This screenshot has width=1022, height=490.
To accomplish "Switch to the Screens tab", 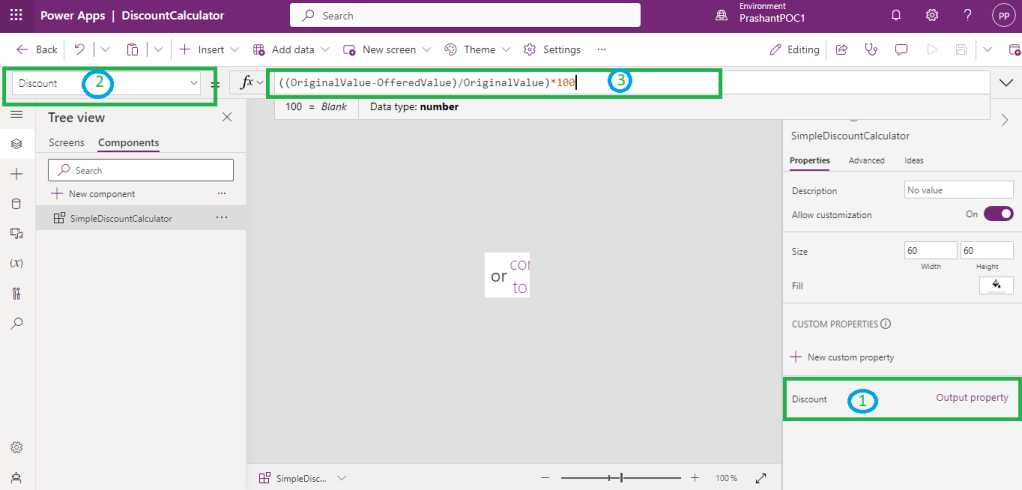I will tap(66, 143).
